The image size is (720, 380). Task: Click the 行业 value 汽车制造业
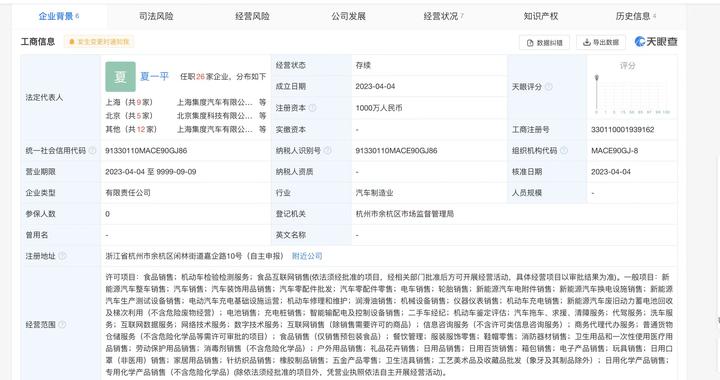pos(374,193)
